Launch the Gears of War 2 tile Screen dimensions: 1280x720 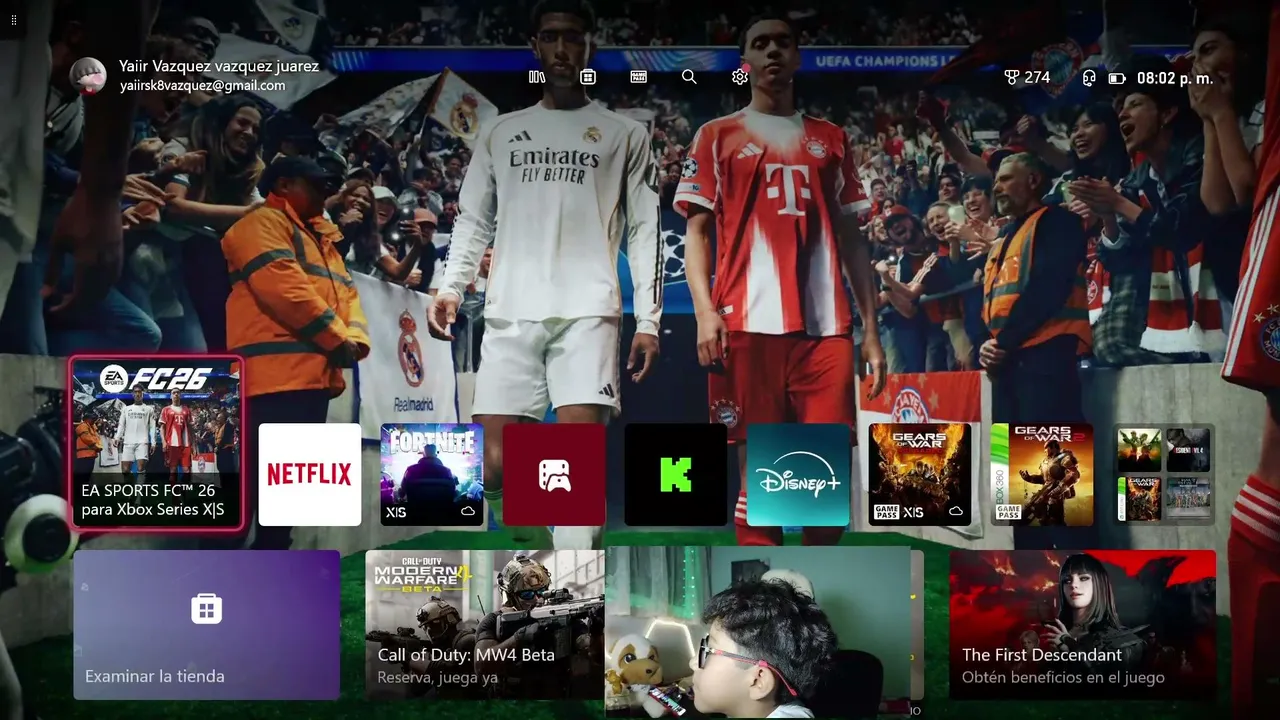1042,474
